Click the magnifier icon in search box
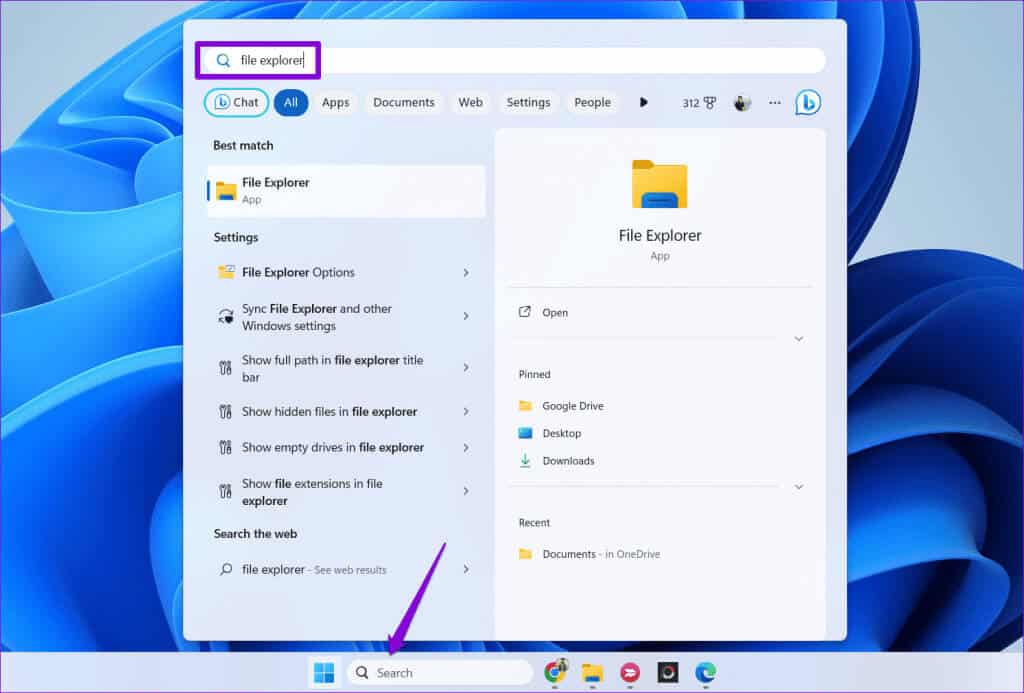This screenshot has height=693, width=1024. pos(223,61)
